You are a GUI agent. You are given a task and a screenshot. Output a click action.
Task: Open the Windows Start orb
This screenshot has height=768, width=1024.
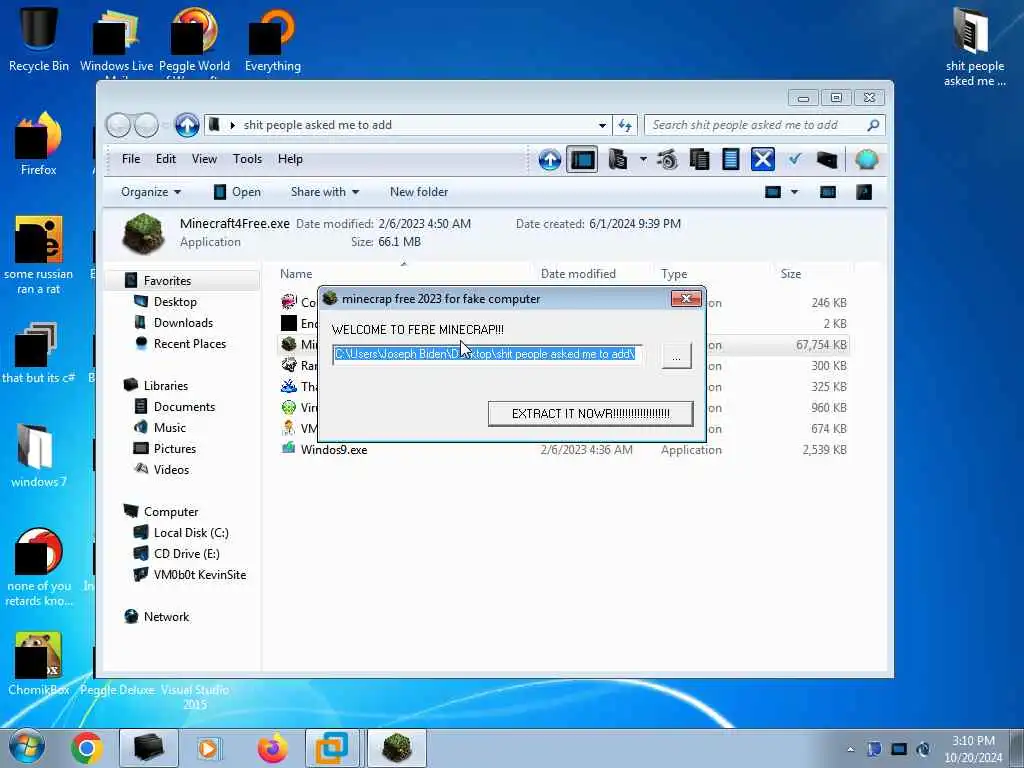[x=26, y=748]
